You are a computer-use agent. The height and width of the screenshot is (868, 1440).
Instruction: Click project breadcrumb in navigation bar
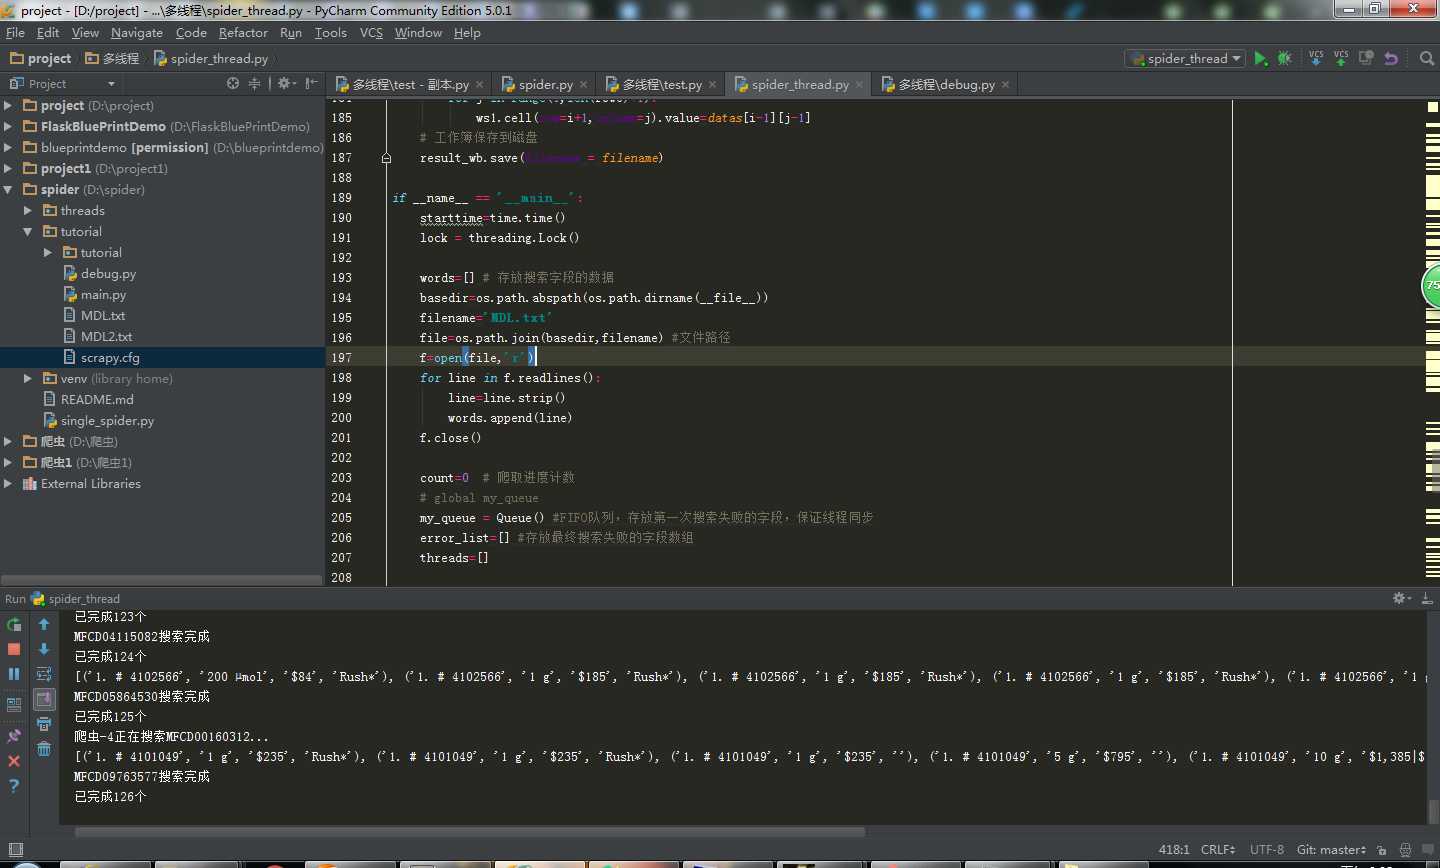[40, 58]
